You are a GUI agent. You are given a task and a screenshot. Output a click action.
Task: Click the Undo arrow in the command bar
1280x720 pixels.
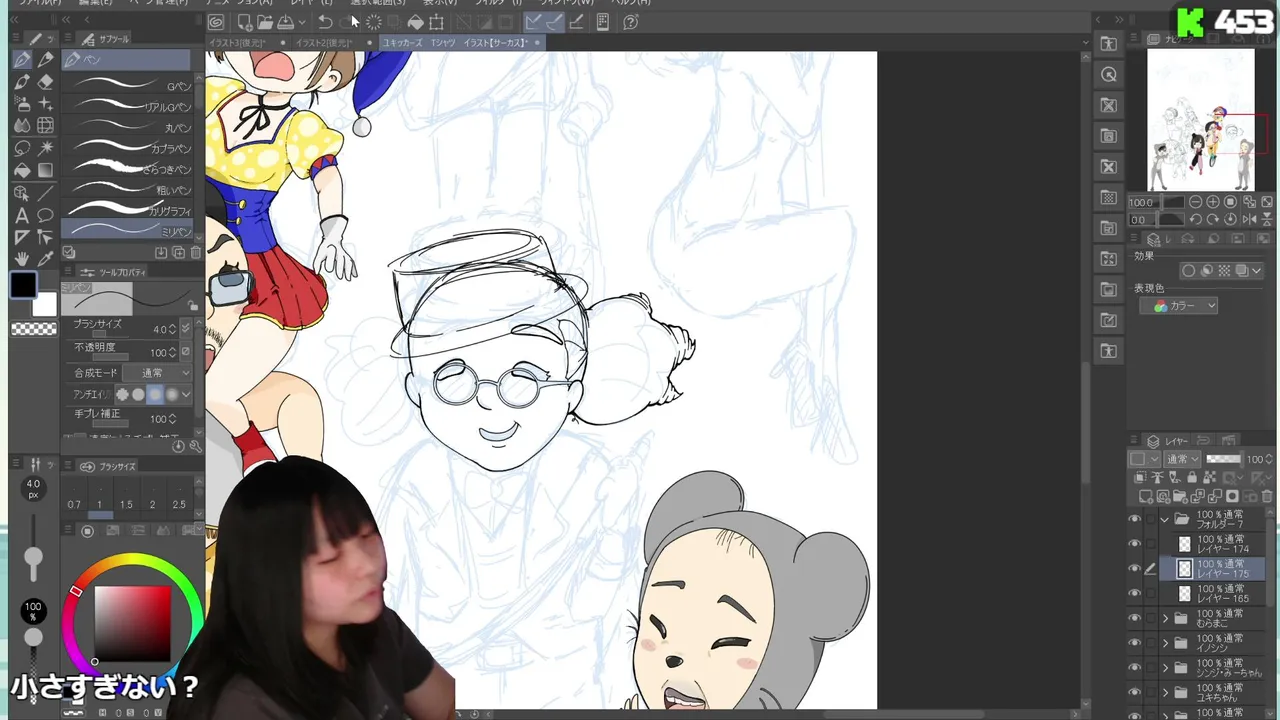pyautogui.click(x=325, y=22)
